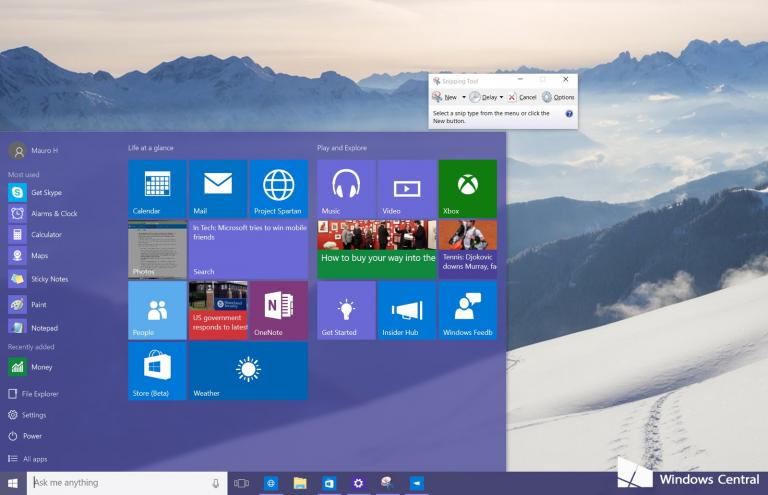The width and height of the screenshot is (768, 495).
Task: Open Snipping Tool help icon
Action: pos(569,114)
